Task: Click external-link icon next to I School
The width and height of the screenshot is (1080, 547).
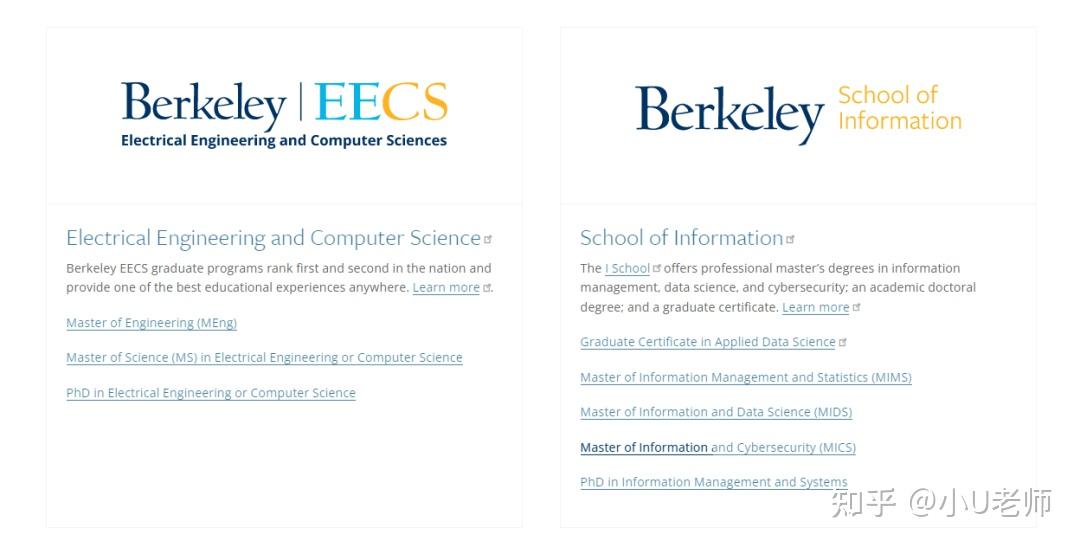Action: (657, 268)
